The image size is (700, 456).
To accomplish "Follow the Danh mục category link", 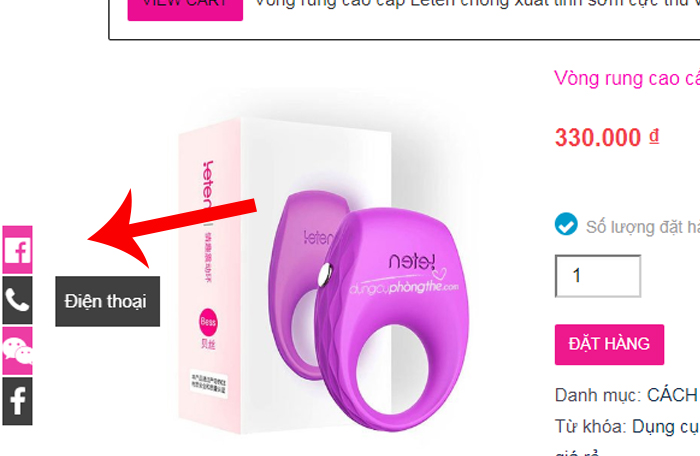I will pyautogui.click(x=672, y=395).
